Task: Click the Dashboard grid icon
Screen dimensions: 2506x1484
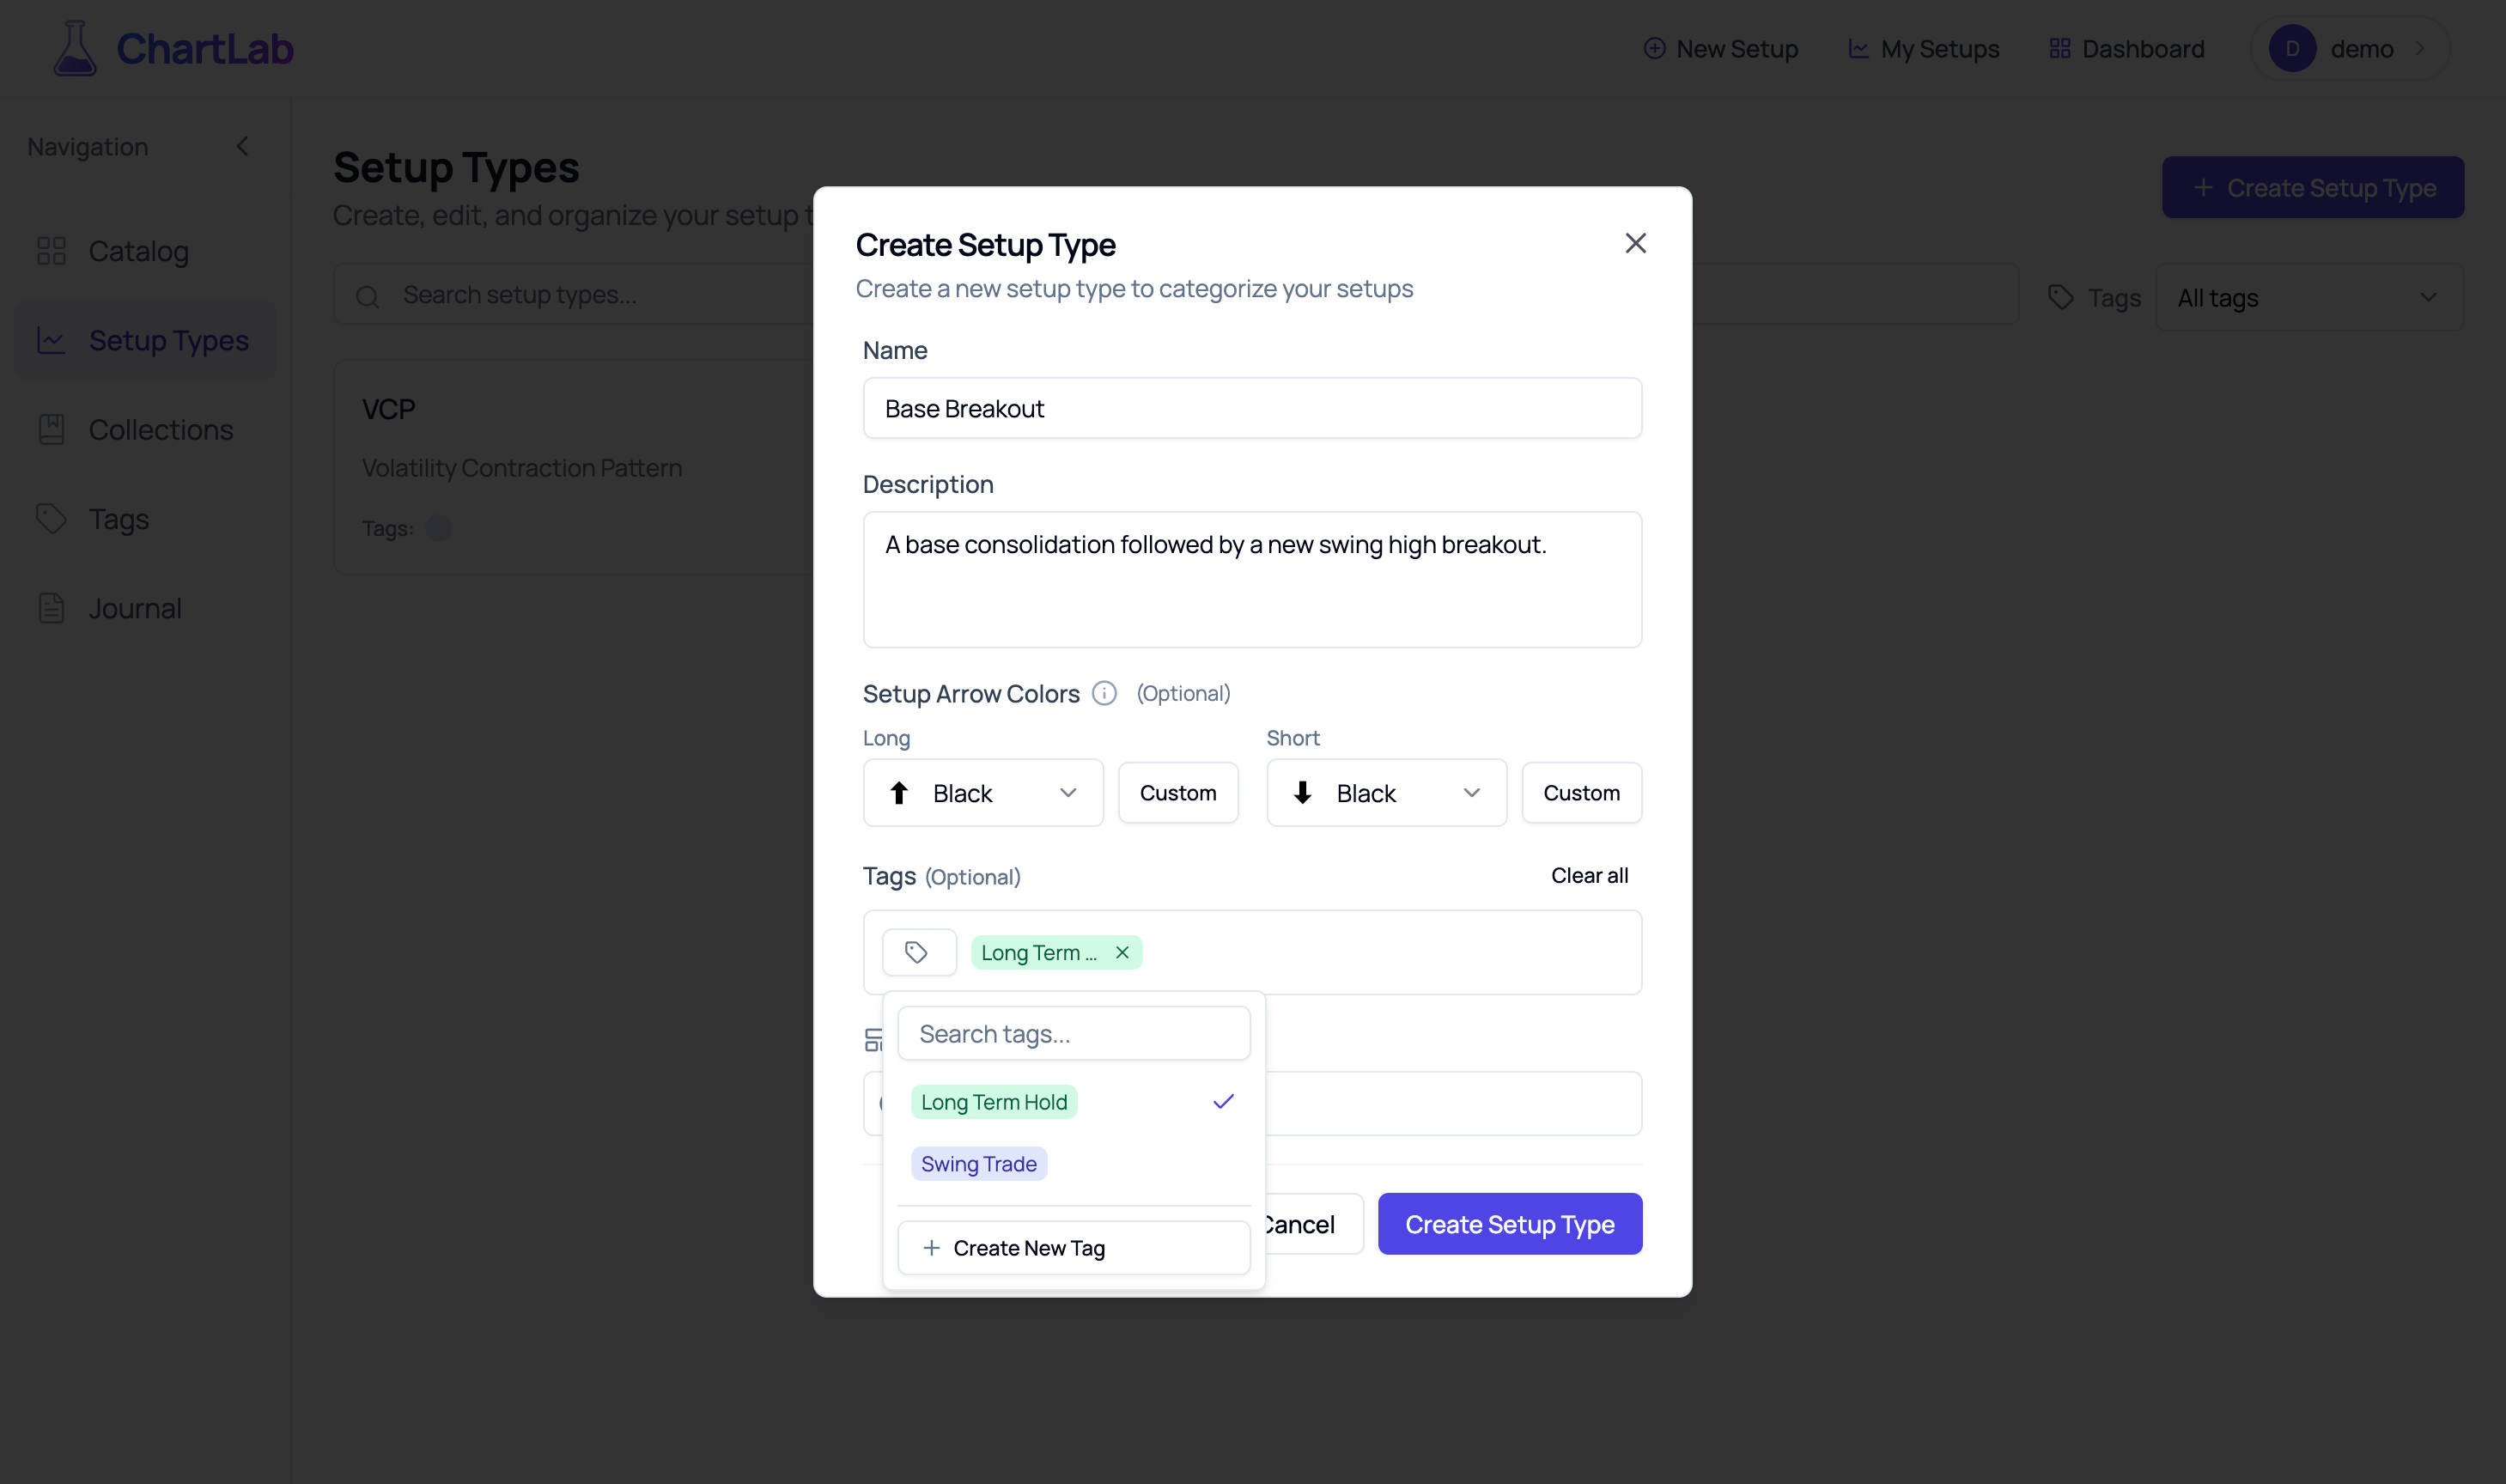Action: point(2059,48)
